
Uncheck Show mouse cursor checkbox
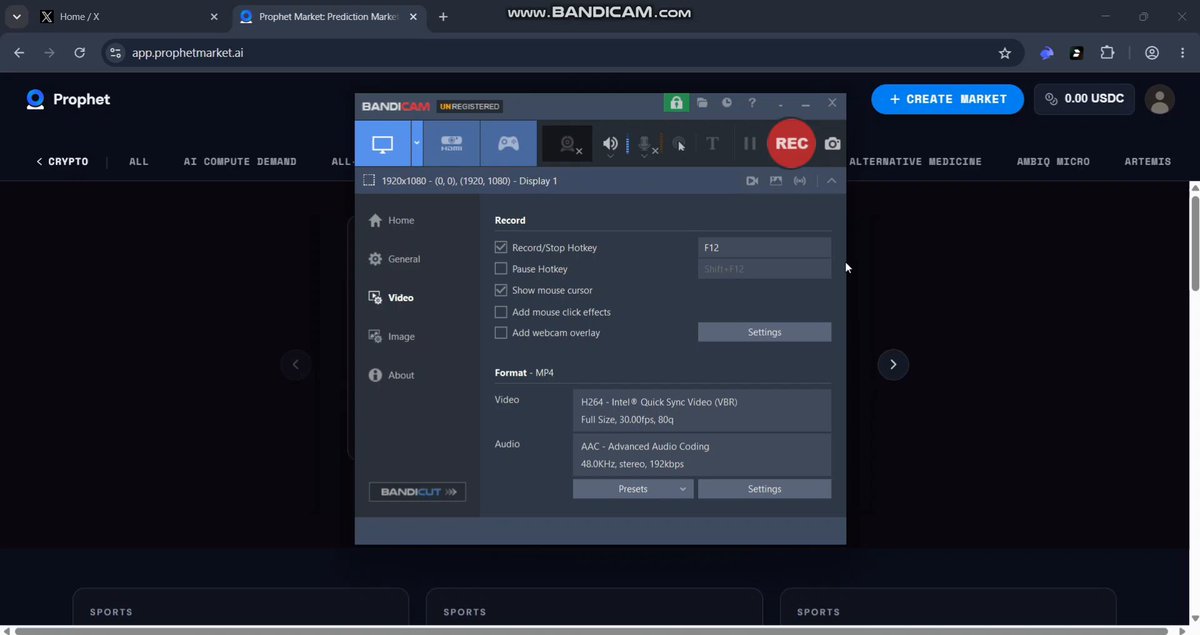point(501,290)
